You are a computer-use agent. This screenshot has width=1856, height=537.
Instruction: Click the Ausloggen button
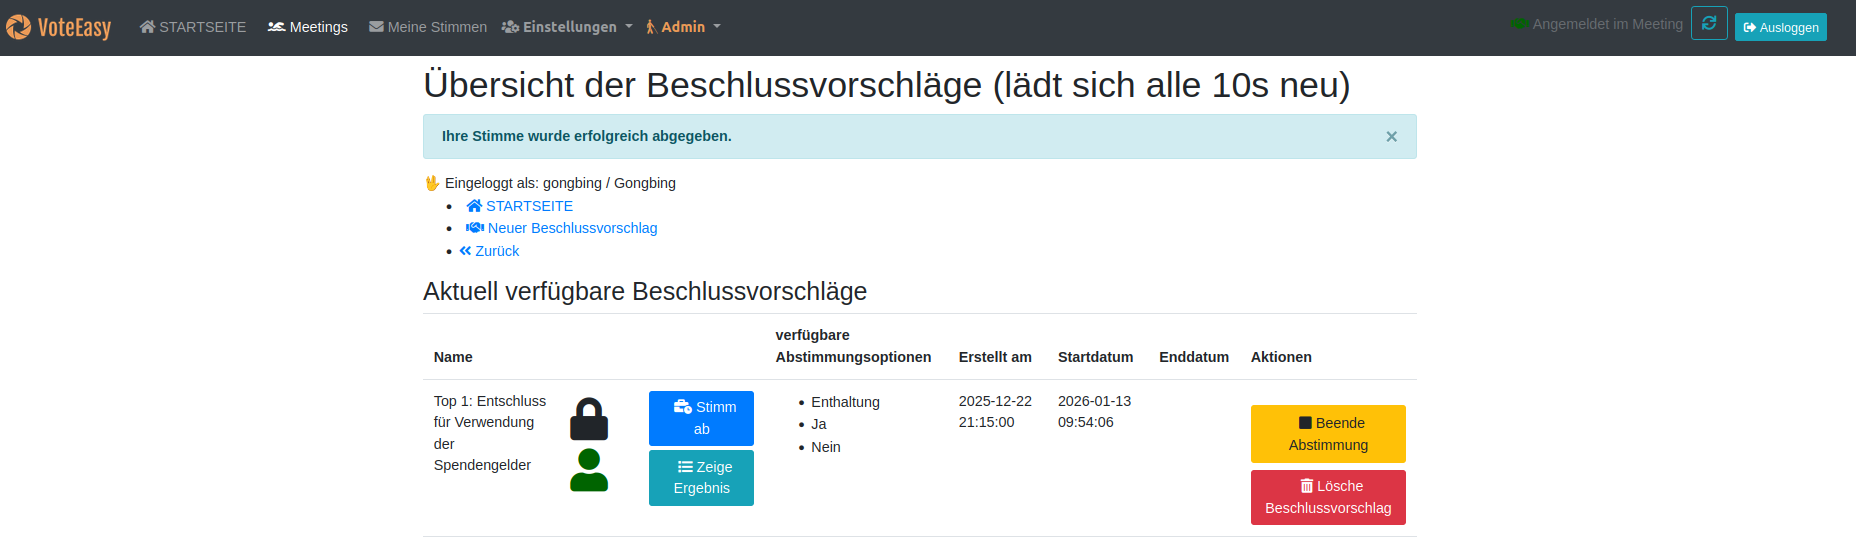tap(1781, 27)
